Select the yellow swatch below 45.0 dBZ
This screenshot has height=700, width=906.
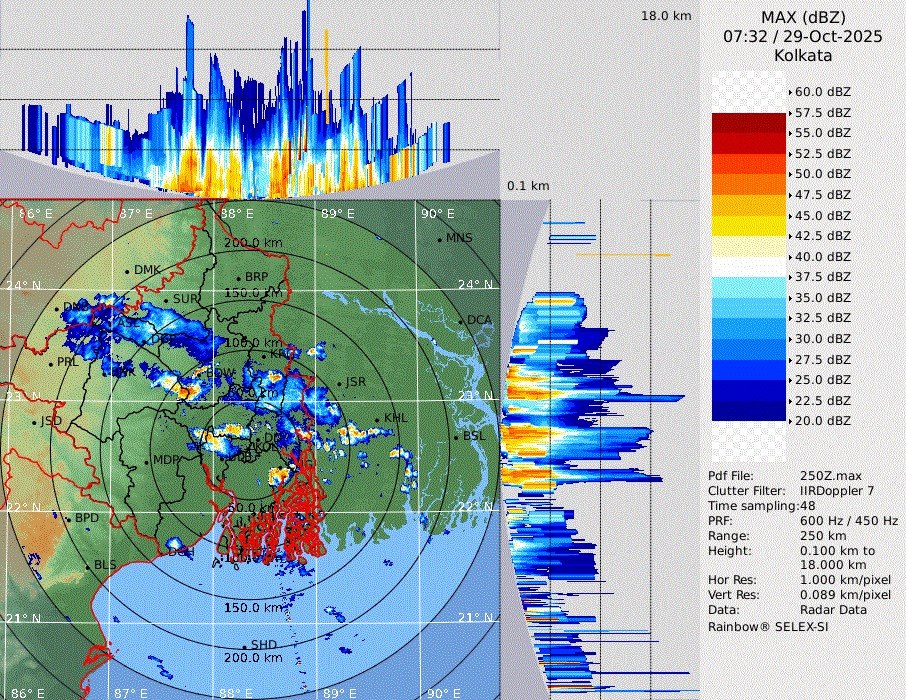click(749, 226)
